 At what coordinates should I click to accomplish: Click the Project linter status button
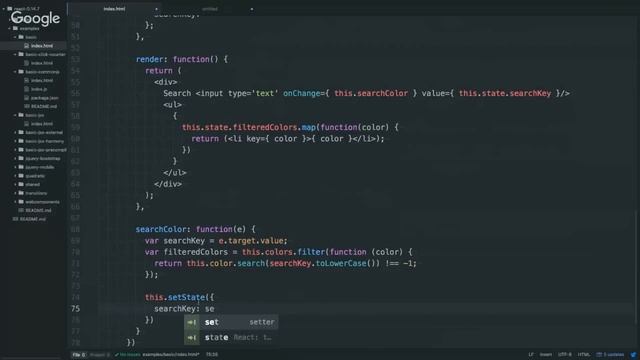[99, 354]
